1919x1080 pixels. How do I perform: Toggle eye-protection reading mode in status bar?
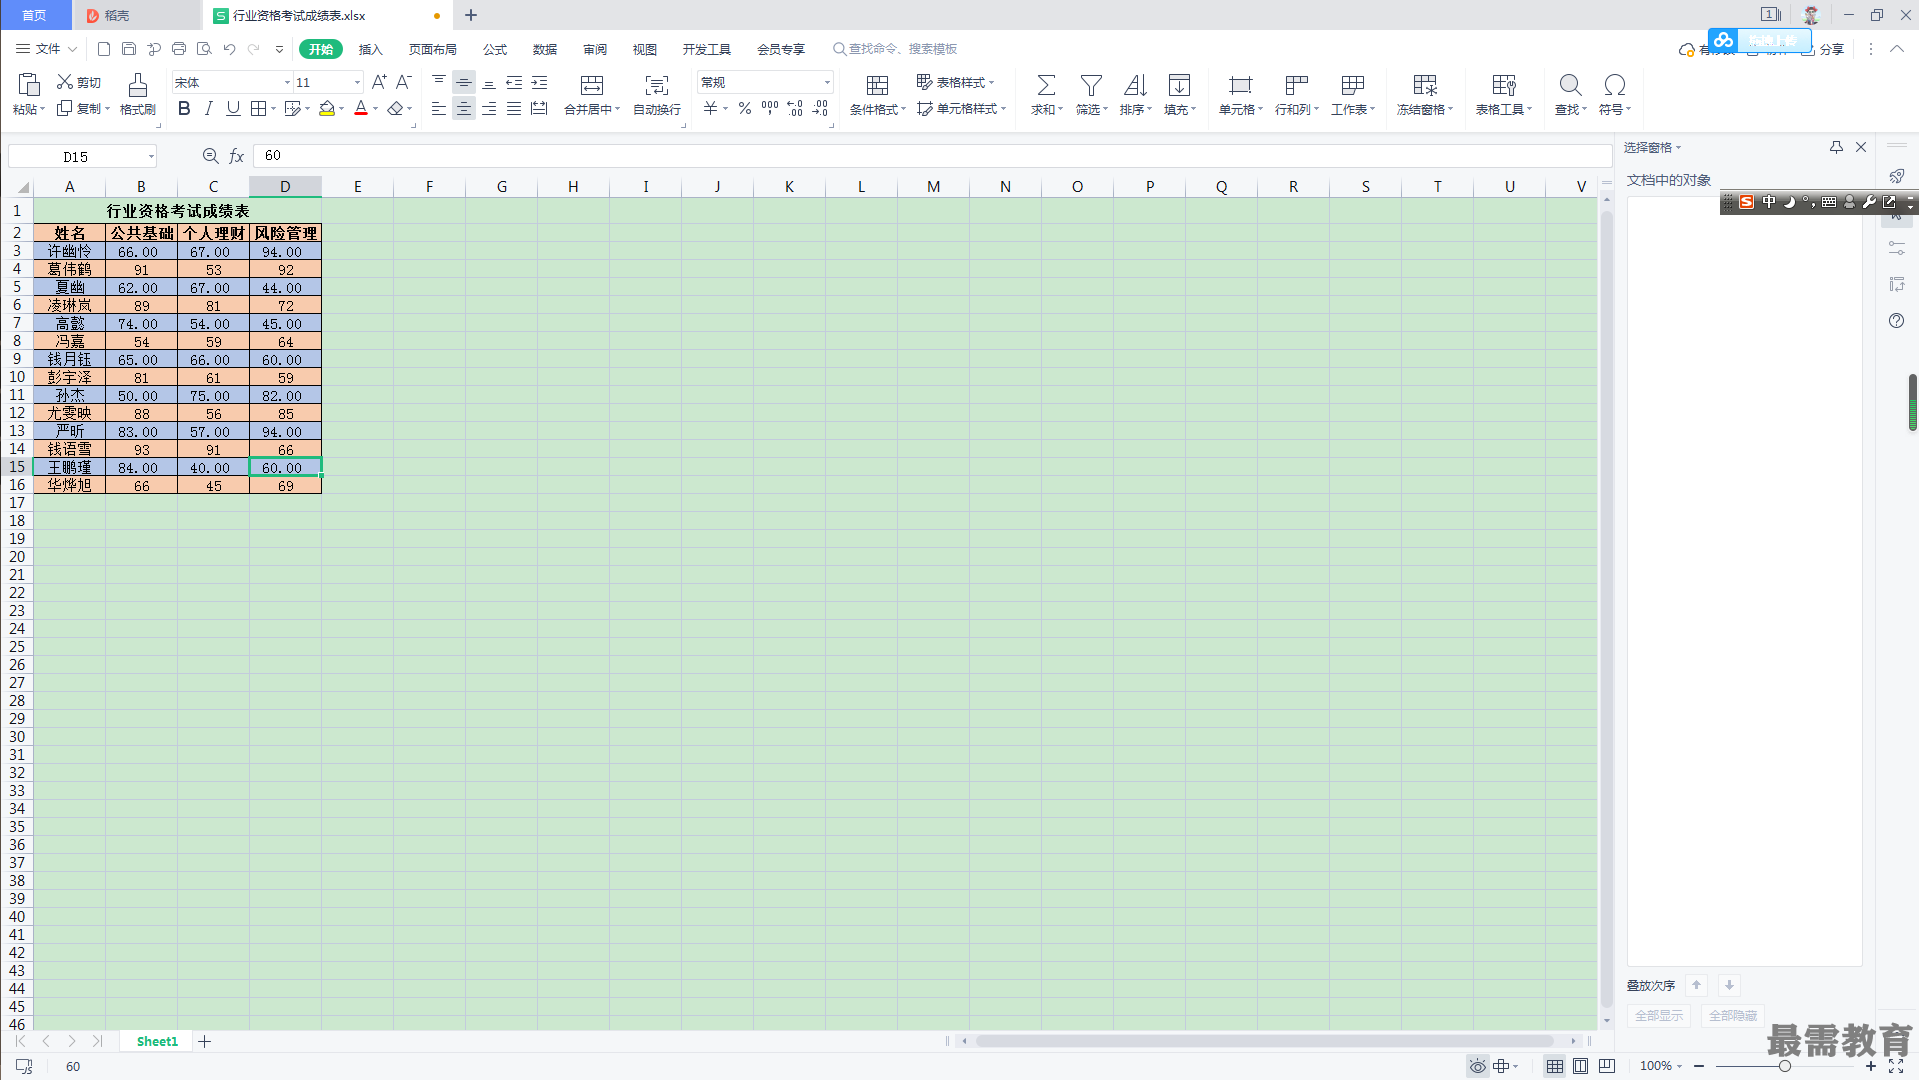(x=1477, y=1066)
